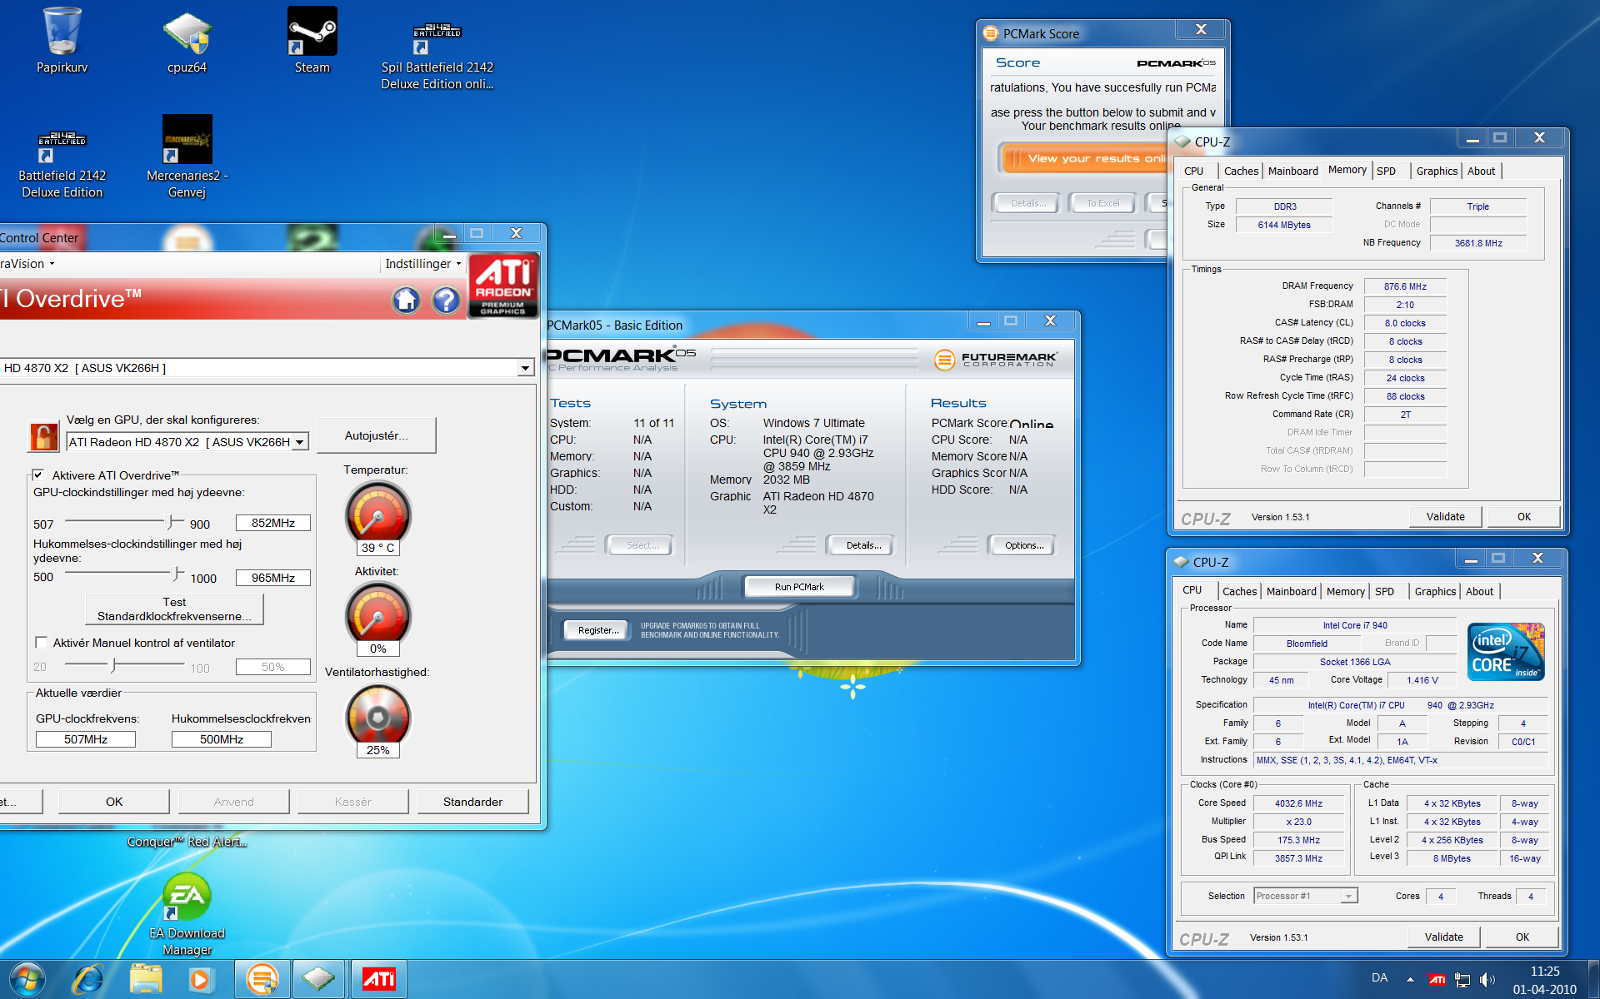
Task: Click the Intel Core i7 logo in CPU-Z
Action: pos(1506,652)
